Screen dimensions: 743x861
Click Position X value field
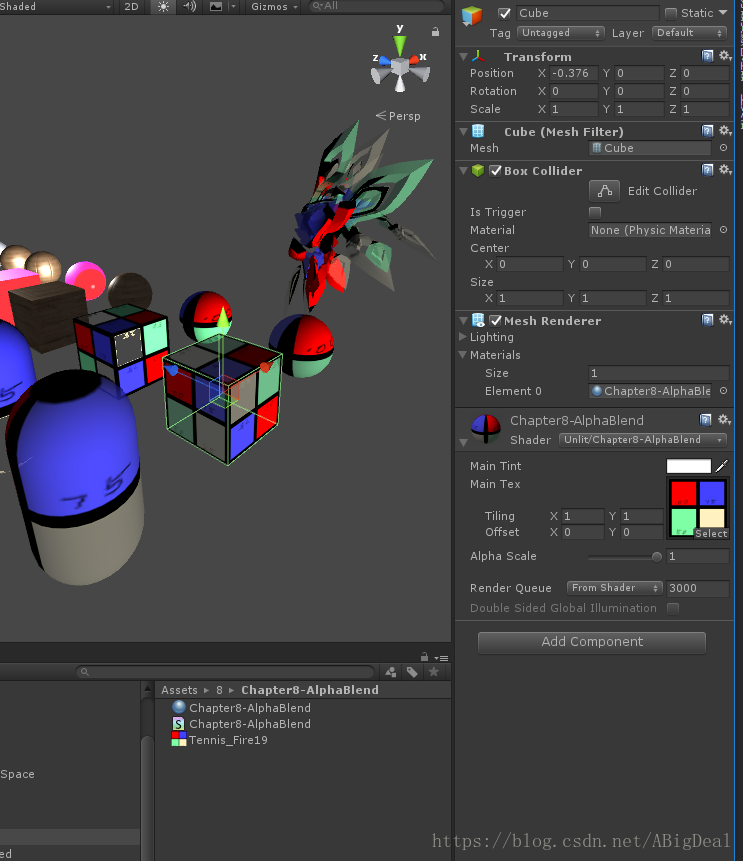(573, 73)
